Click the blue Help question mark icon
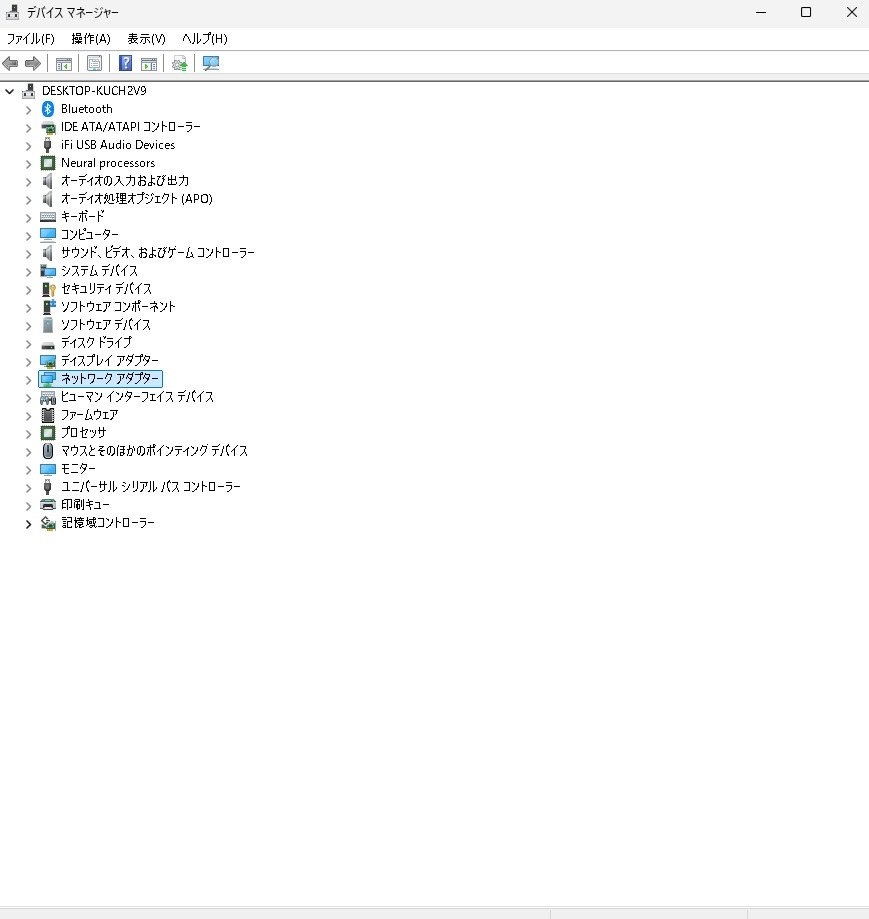 tap(126, 64)
